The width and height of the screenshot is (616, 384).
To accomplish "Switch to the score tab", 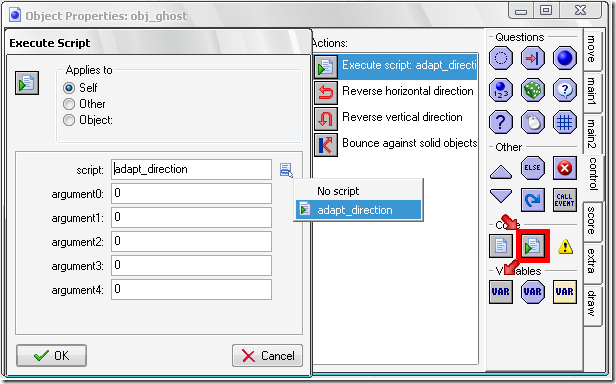I will tap(592, 221).
